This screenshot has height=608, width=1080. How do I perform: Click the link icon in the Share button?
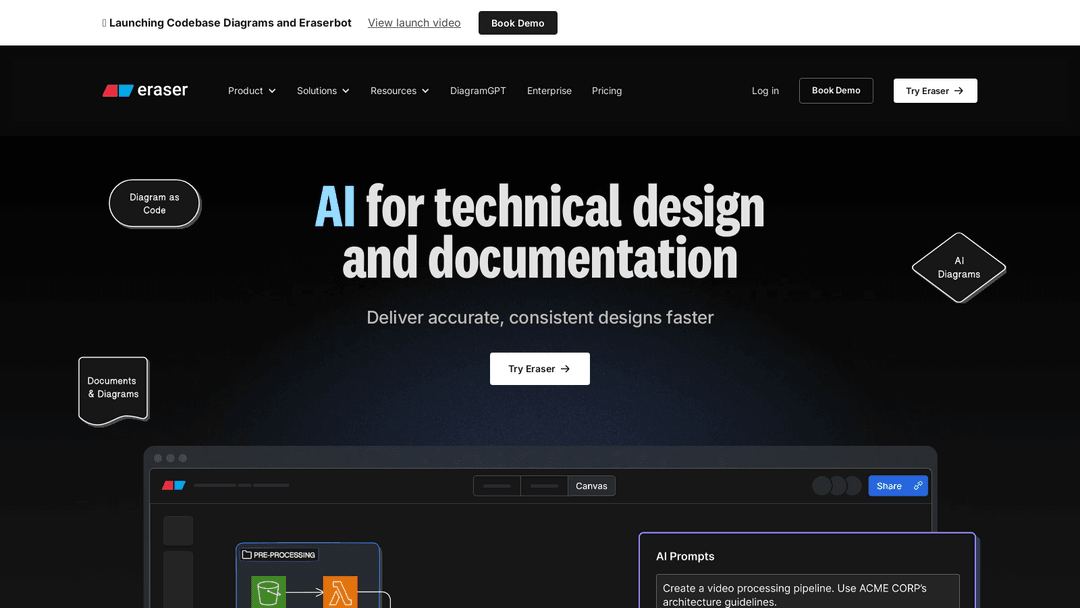(x=917, y=485)
